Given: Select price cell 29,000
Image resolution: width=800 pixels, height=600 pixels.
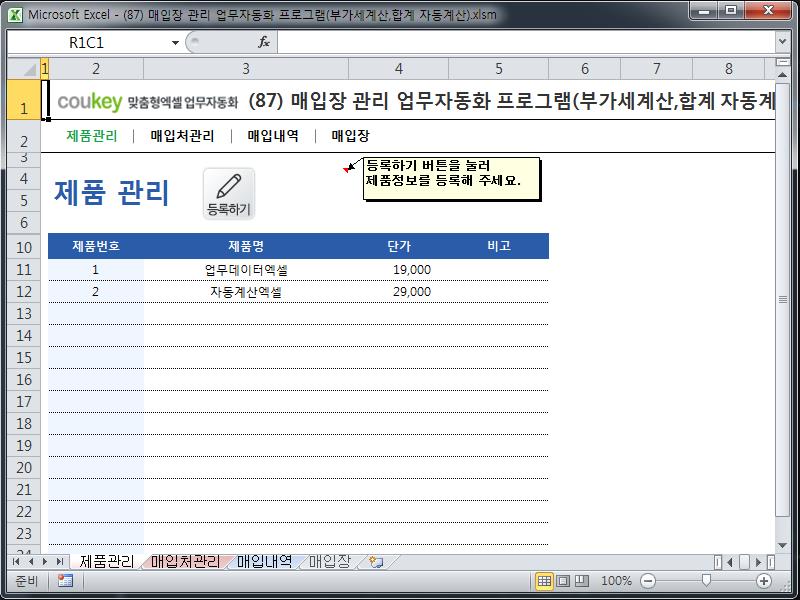Looking at the screenshot, I should (398, 292).
